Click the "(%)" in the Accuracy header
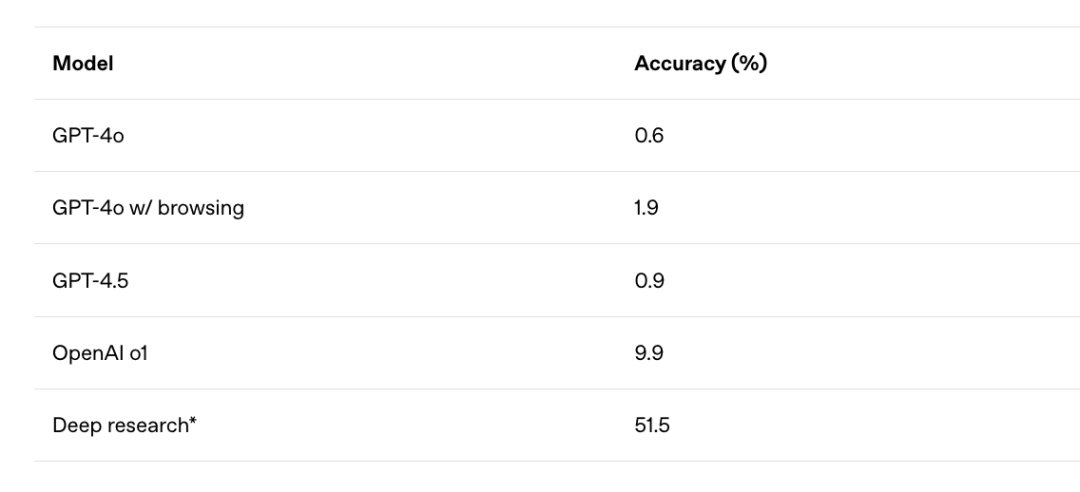 (x=748, y=64)
